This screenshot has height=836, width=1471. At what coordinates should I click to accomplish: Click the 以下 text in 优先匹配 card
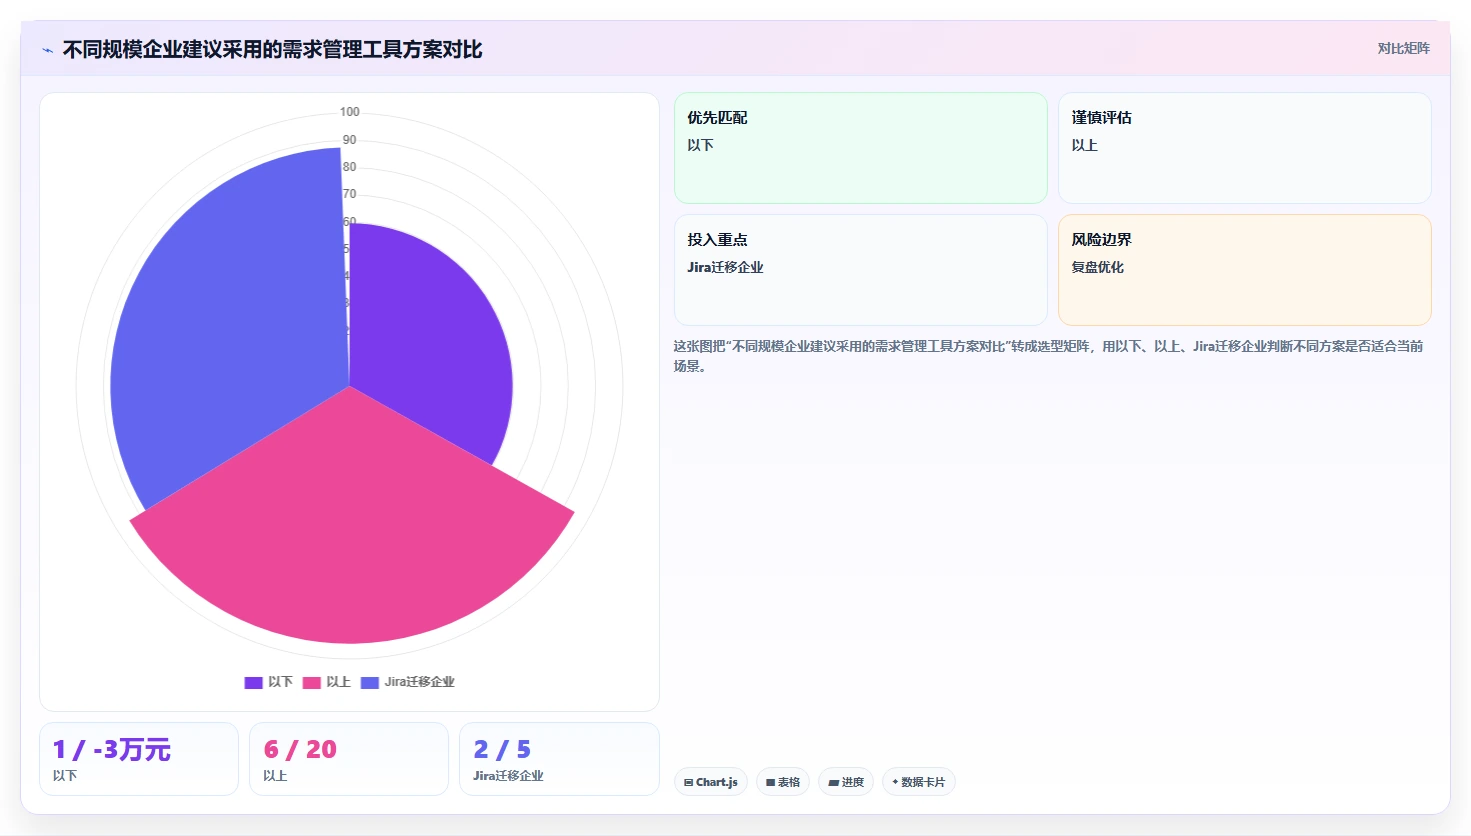pos(700,145)
